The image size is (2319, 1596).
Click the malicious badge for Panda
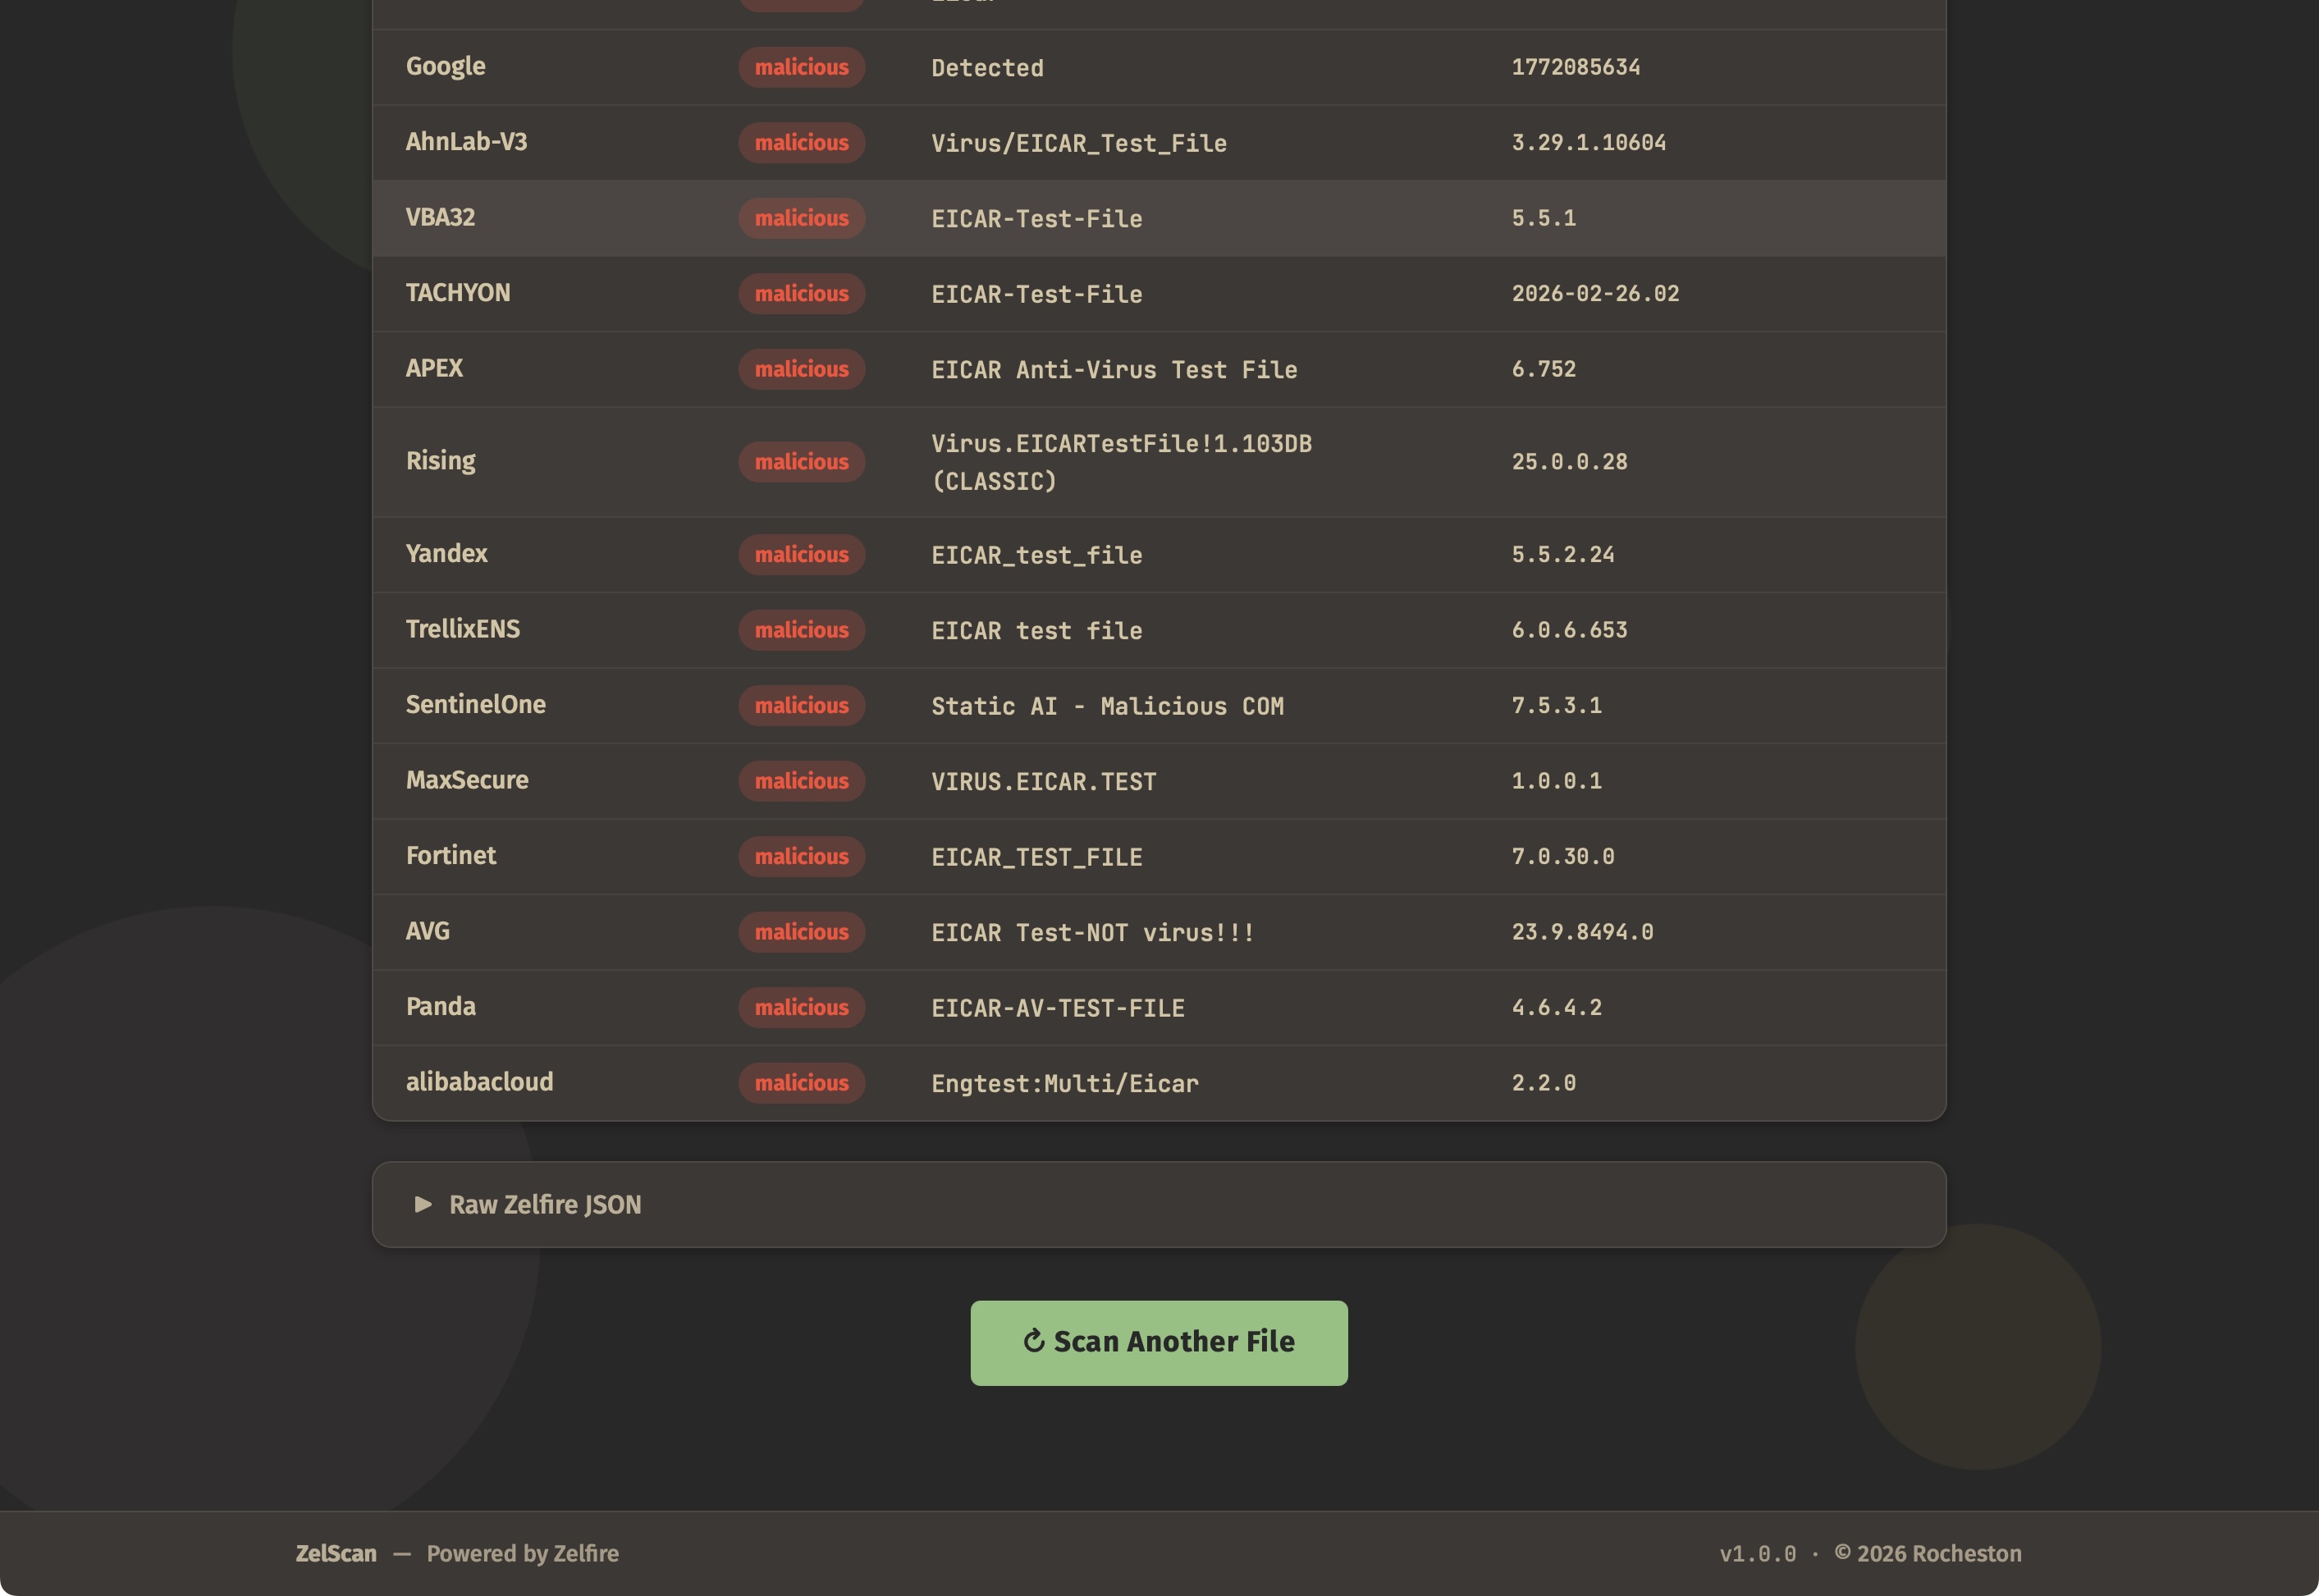tap(801, 1008)
